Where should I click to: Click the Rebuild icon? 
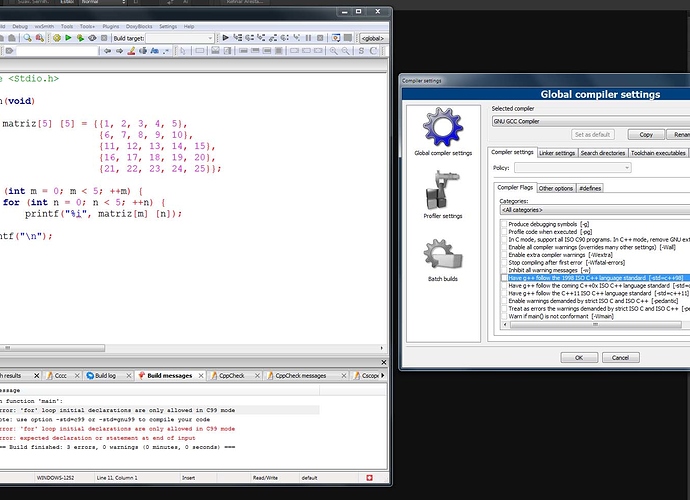click(92, 38)
